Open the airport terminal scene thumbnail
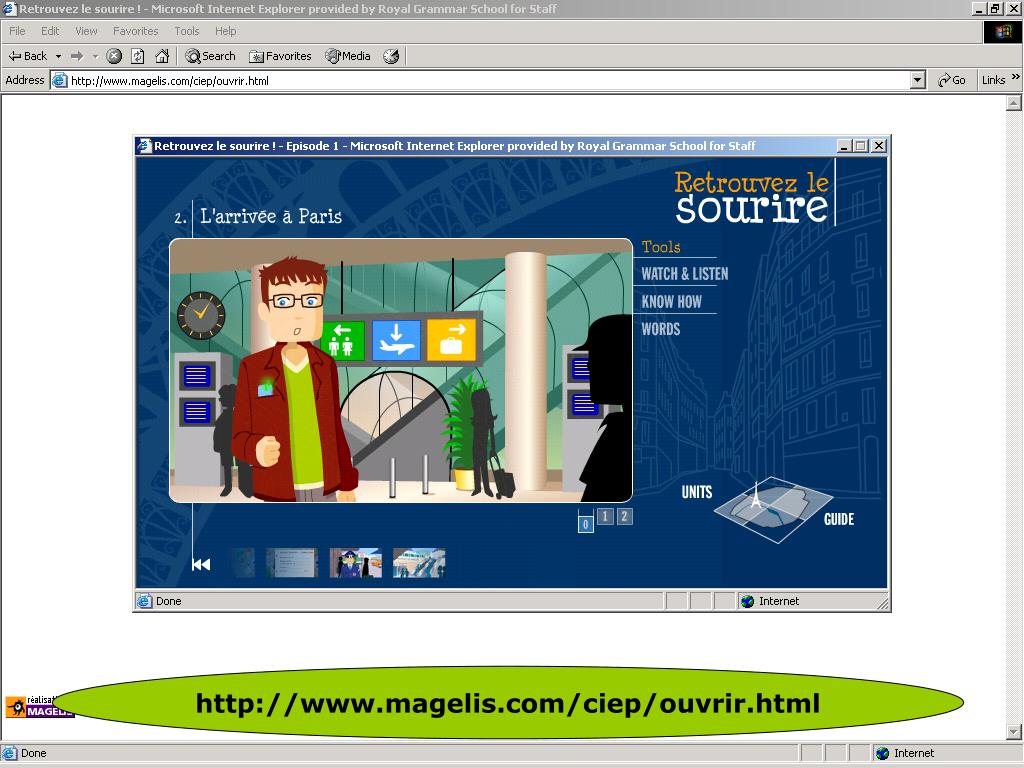Viewport: 1024px width, 768px height. pos(419,563)
